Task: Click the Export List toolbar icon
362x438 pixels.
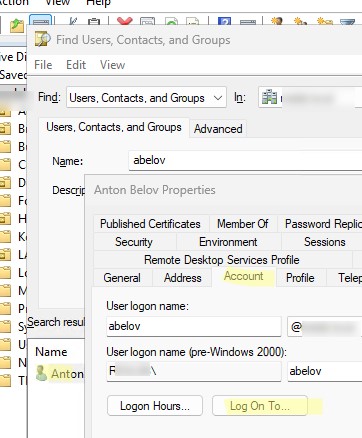Action: [x=192, y=22]
